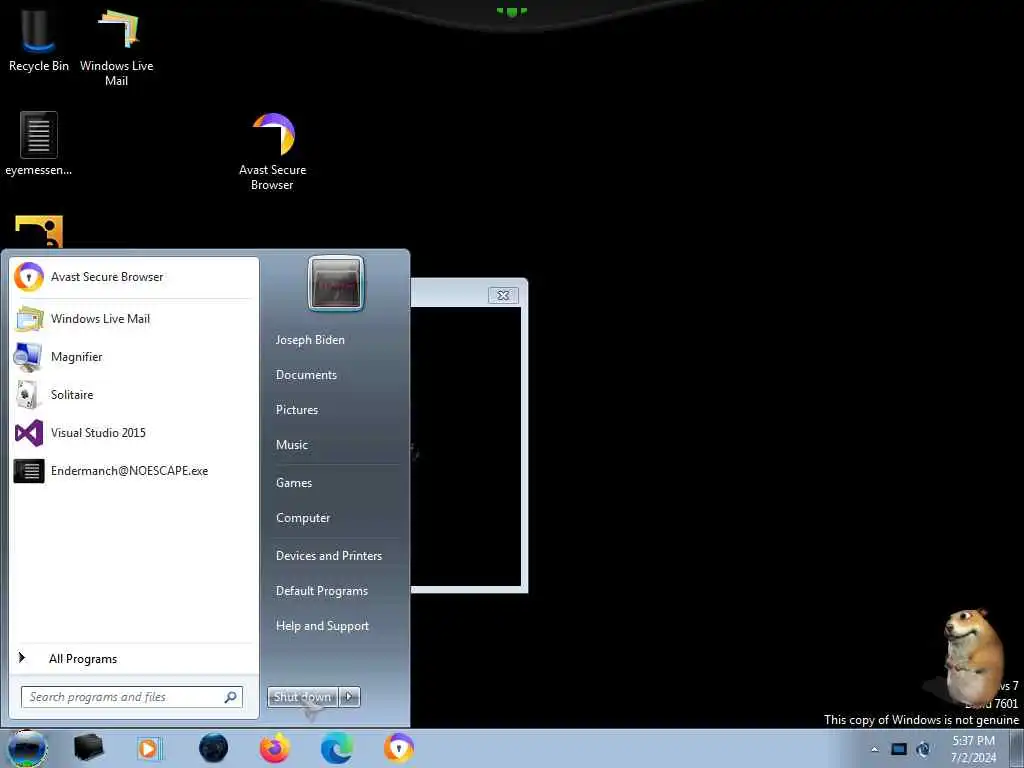Screen dimensions: 1024x768
Task: Open Default Programs
Action: coord(322,591)
